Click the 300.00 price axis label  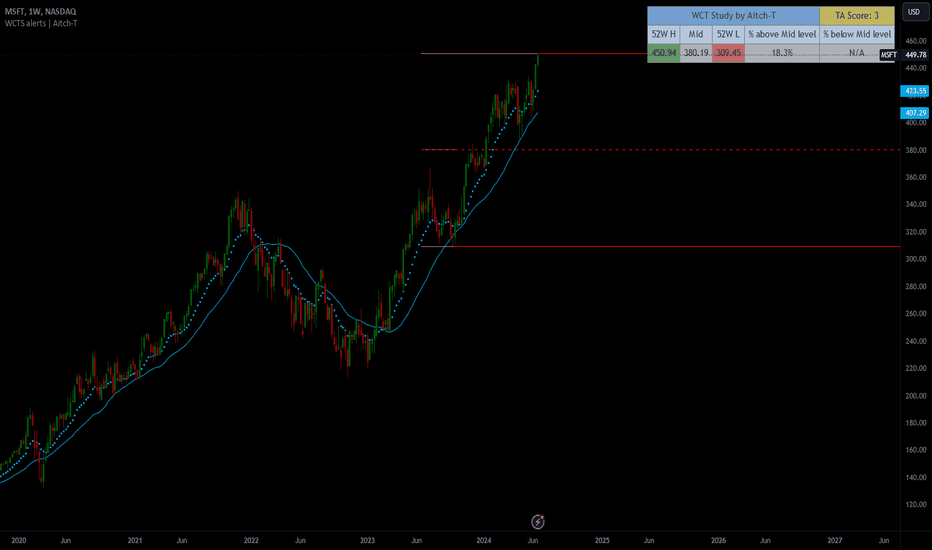(915, 259)
